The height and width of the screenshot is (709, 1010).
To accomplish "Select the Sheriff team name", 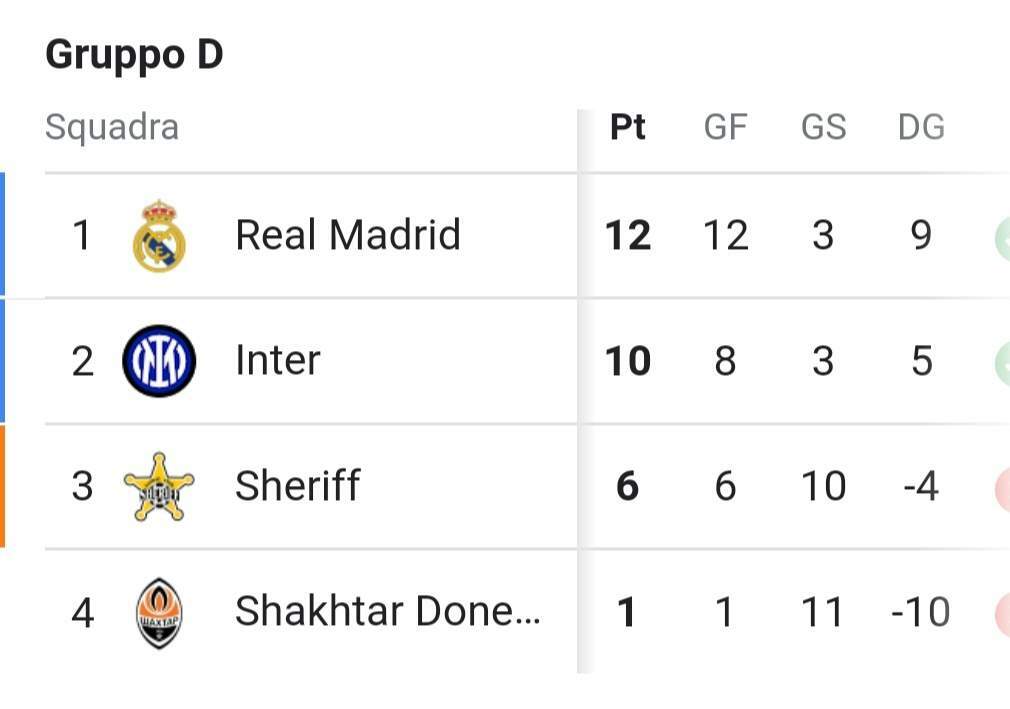I will pos(297,487).
